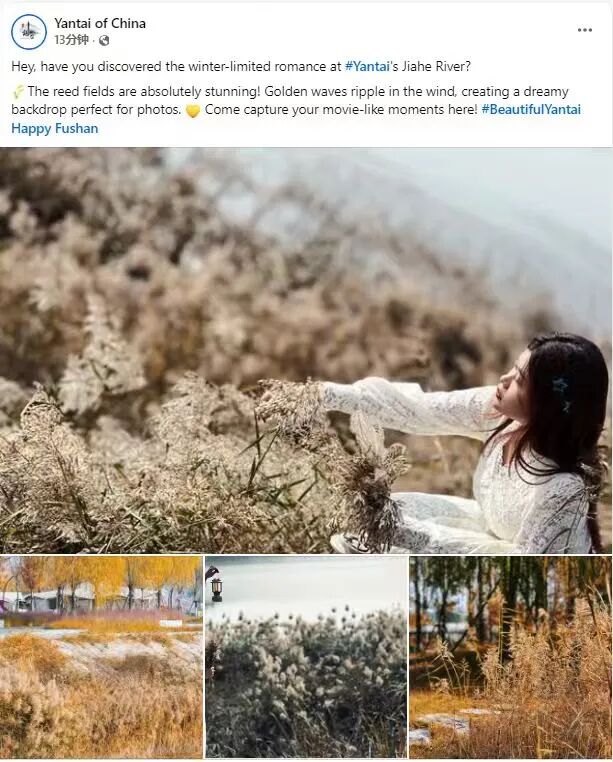
Task: Click the globe public audience icon
Action: [x=104, y=41]
